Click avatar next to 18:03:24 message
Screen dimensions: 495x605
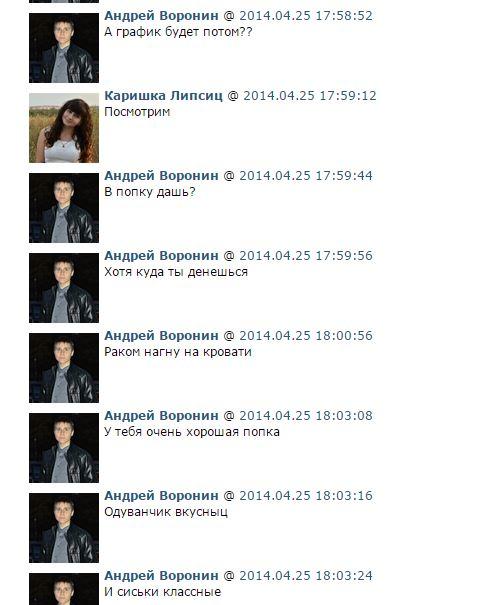click(x=64, y=589)
